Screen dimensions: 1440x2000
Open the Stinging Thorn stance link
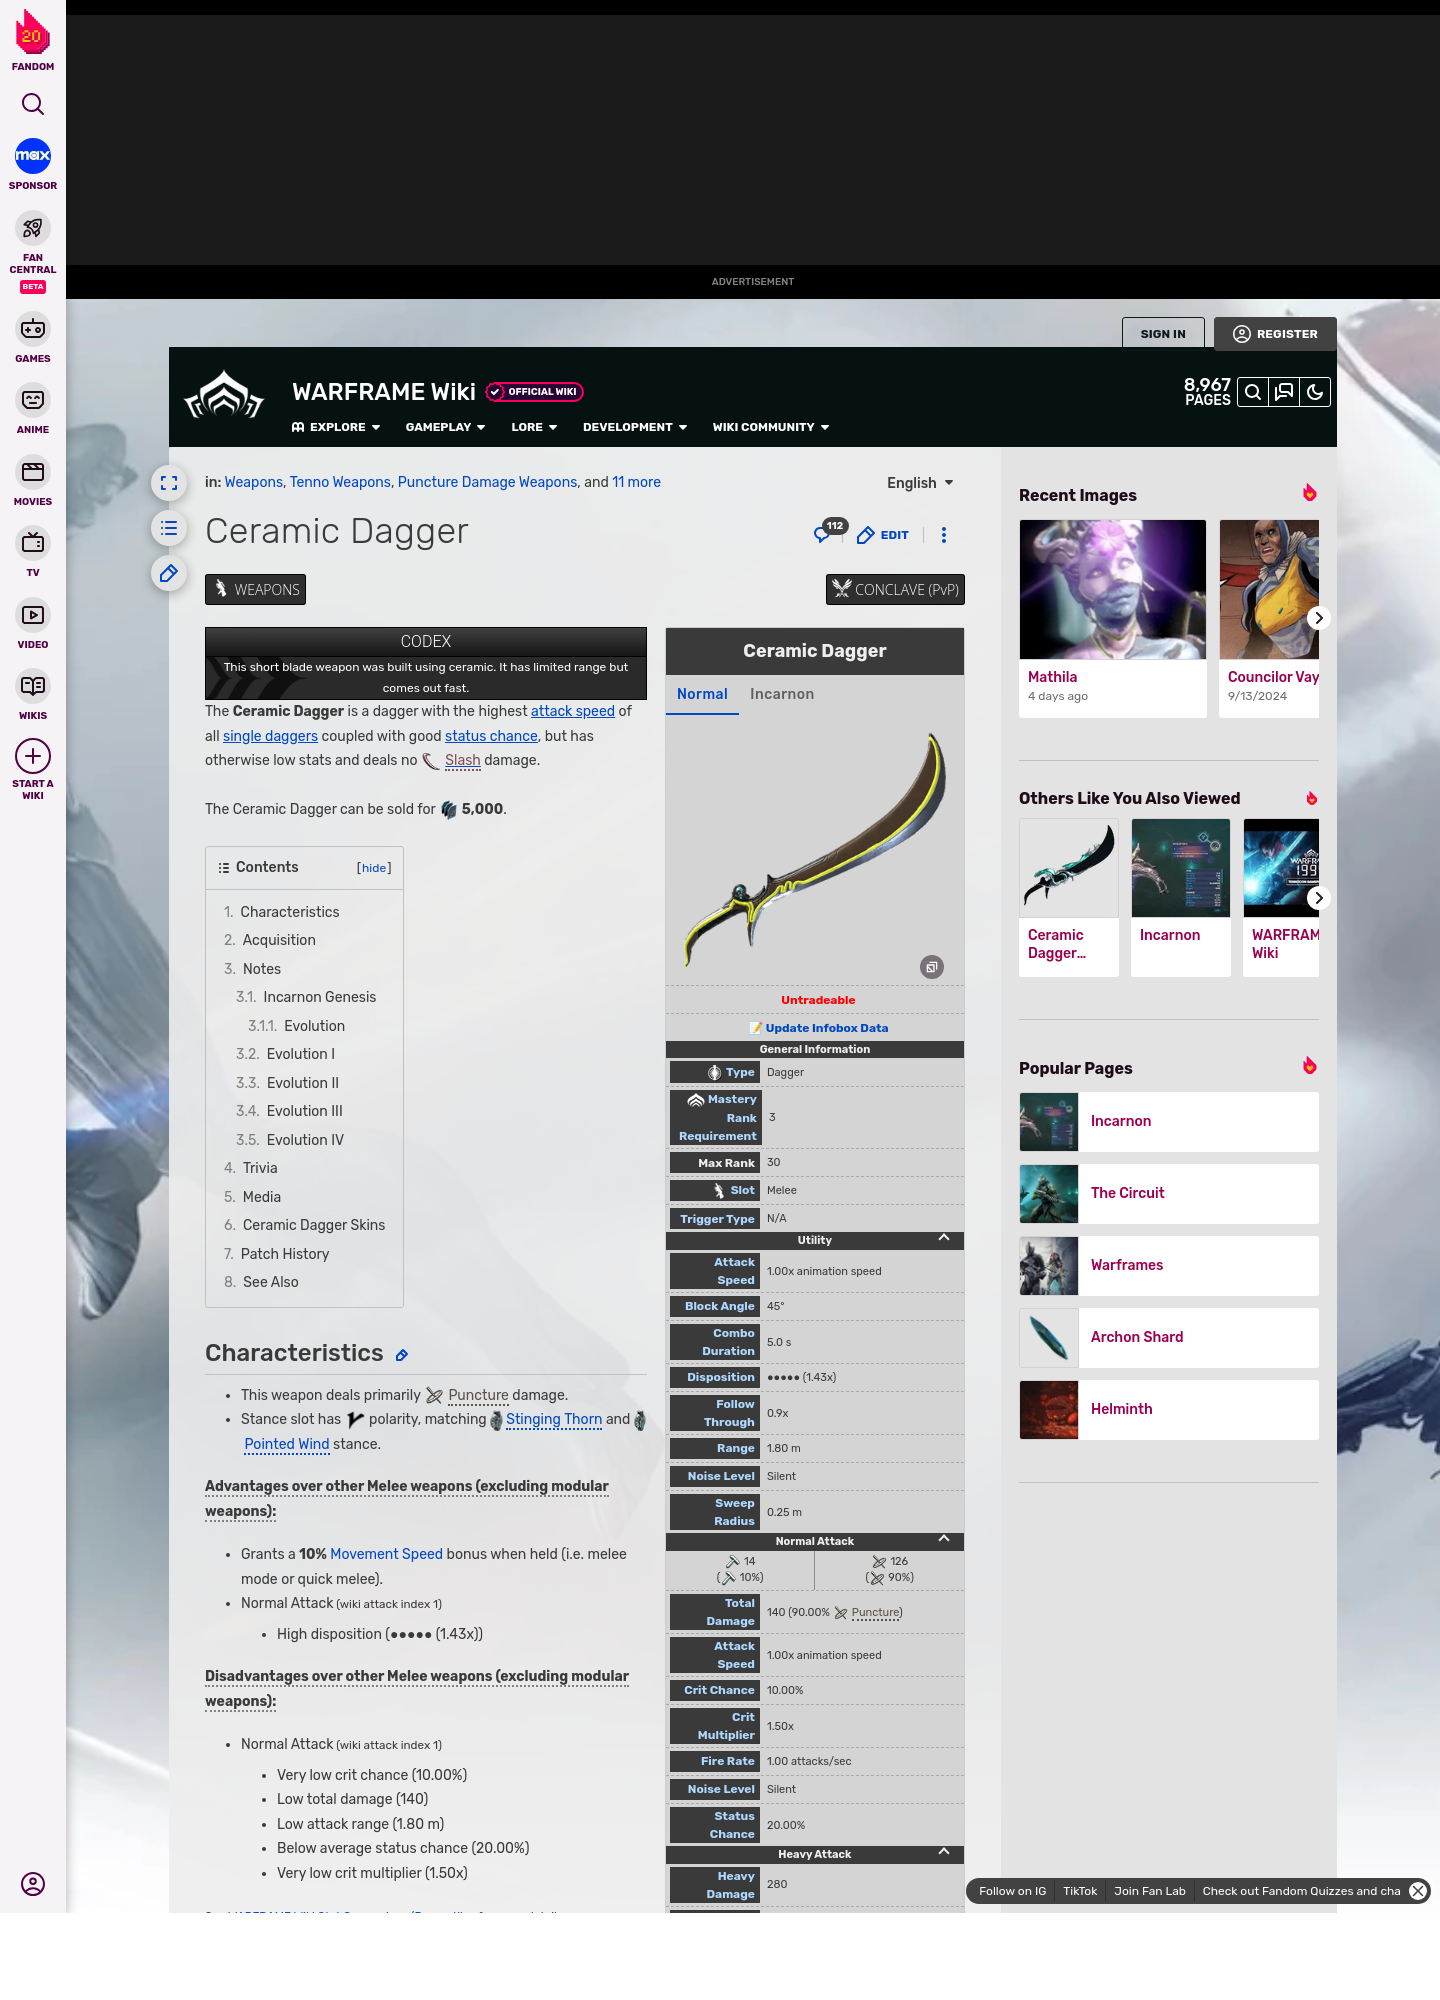(x=554, y=1419)
